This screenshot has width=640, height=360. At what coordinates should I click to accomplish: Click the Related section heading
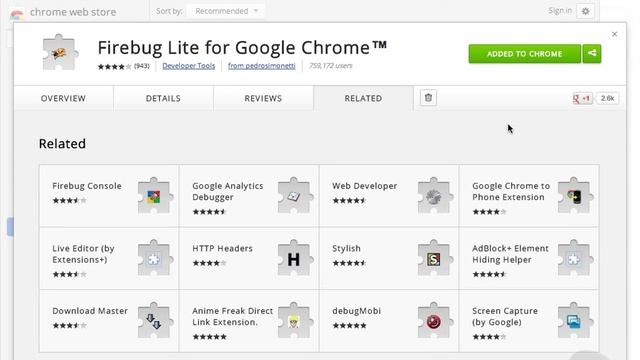[x=62, y=144]
